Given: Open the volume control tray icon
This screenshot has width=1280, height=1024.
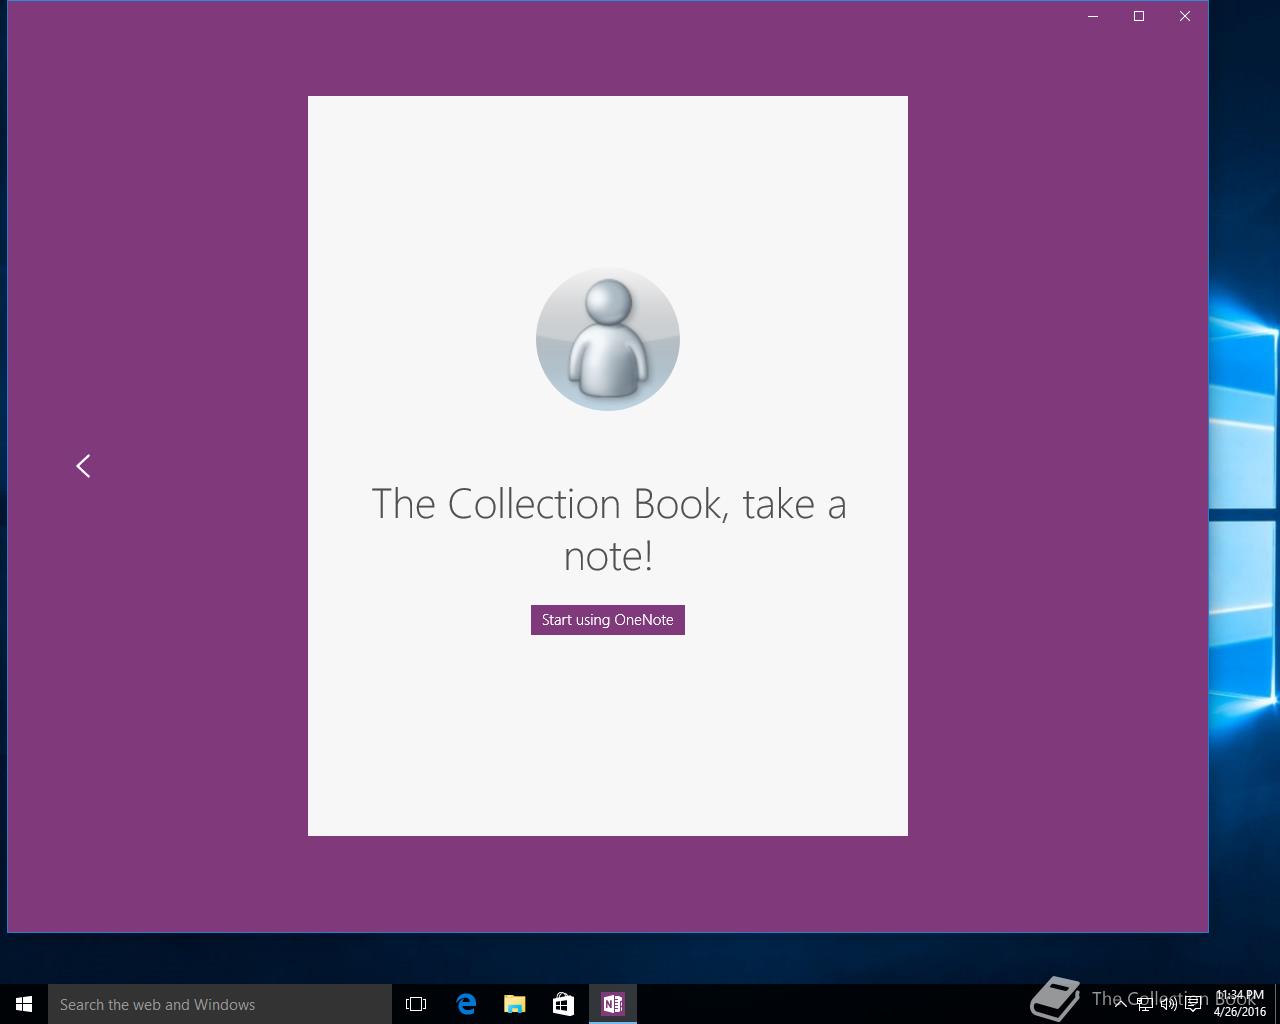Looking at the screenshot, I should click(1169, 1004).
